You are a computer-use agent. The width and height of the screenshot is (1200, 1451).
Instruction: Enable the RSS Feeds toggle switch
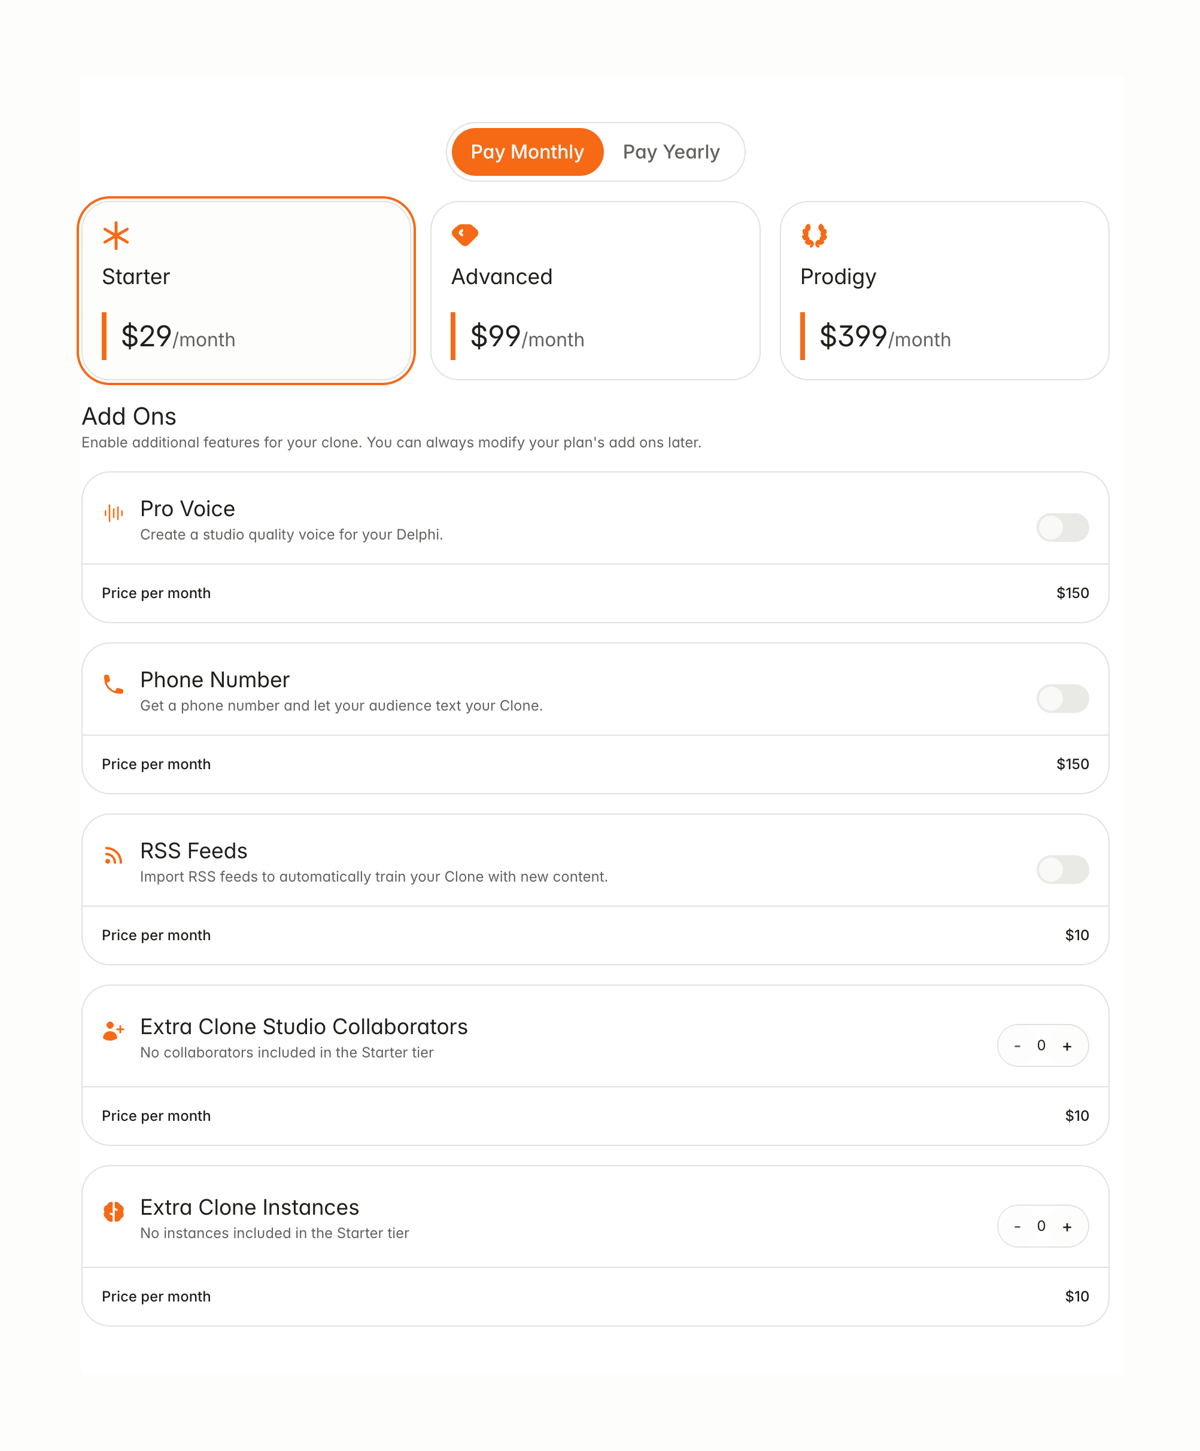pos(1062,870)
